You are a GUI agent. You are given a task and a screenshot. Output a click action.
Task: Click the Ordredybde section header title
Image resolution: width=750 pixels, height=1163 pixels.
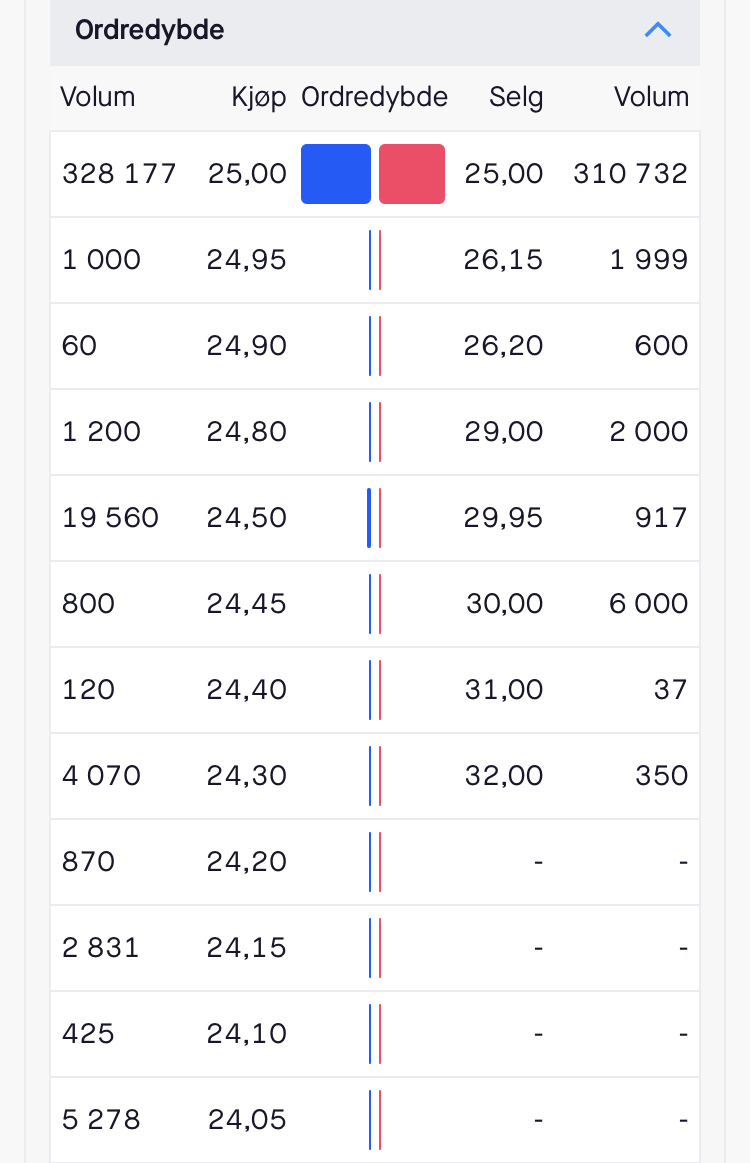click(x=150, y=30)
